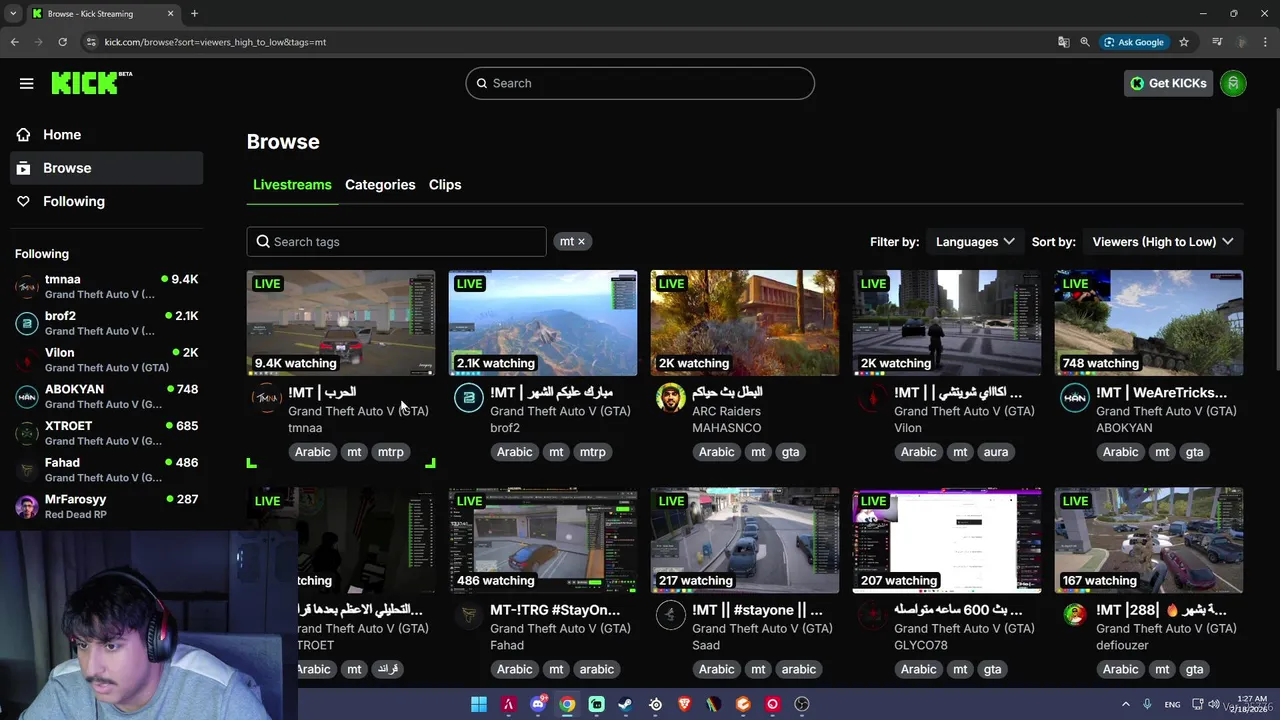Open a new browser tab
The image size is (1280, 720).
pyautogui.click(x=194, y=13)
